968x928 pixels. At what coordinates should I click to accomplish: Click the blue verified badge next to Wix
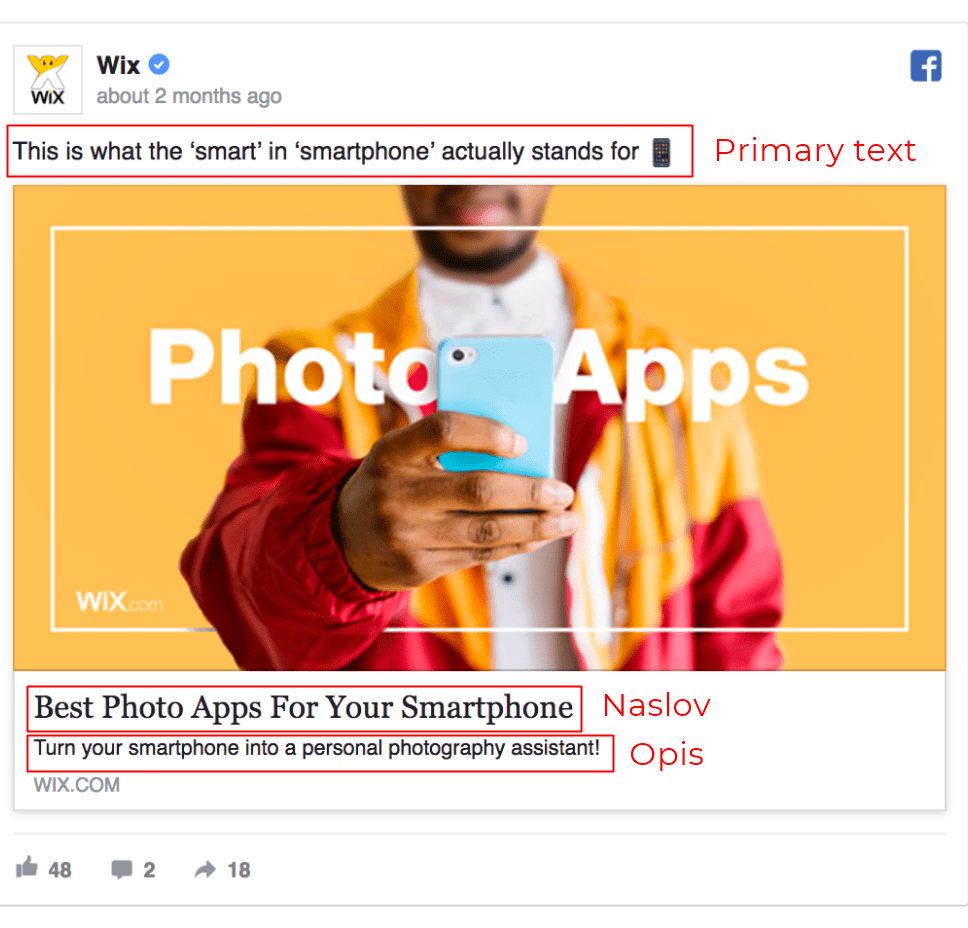click(159, 64)
